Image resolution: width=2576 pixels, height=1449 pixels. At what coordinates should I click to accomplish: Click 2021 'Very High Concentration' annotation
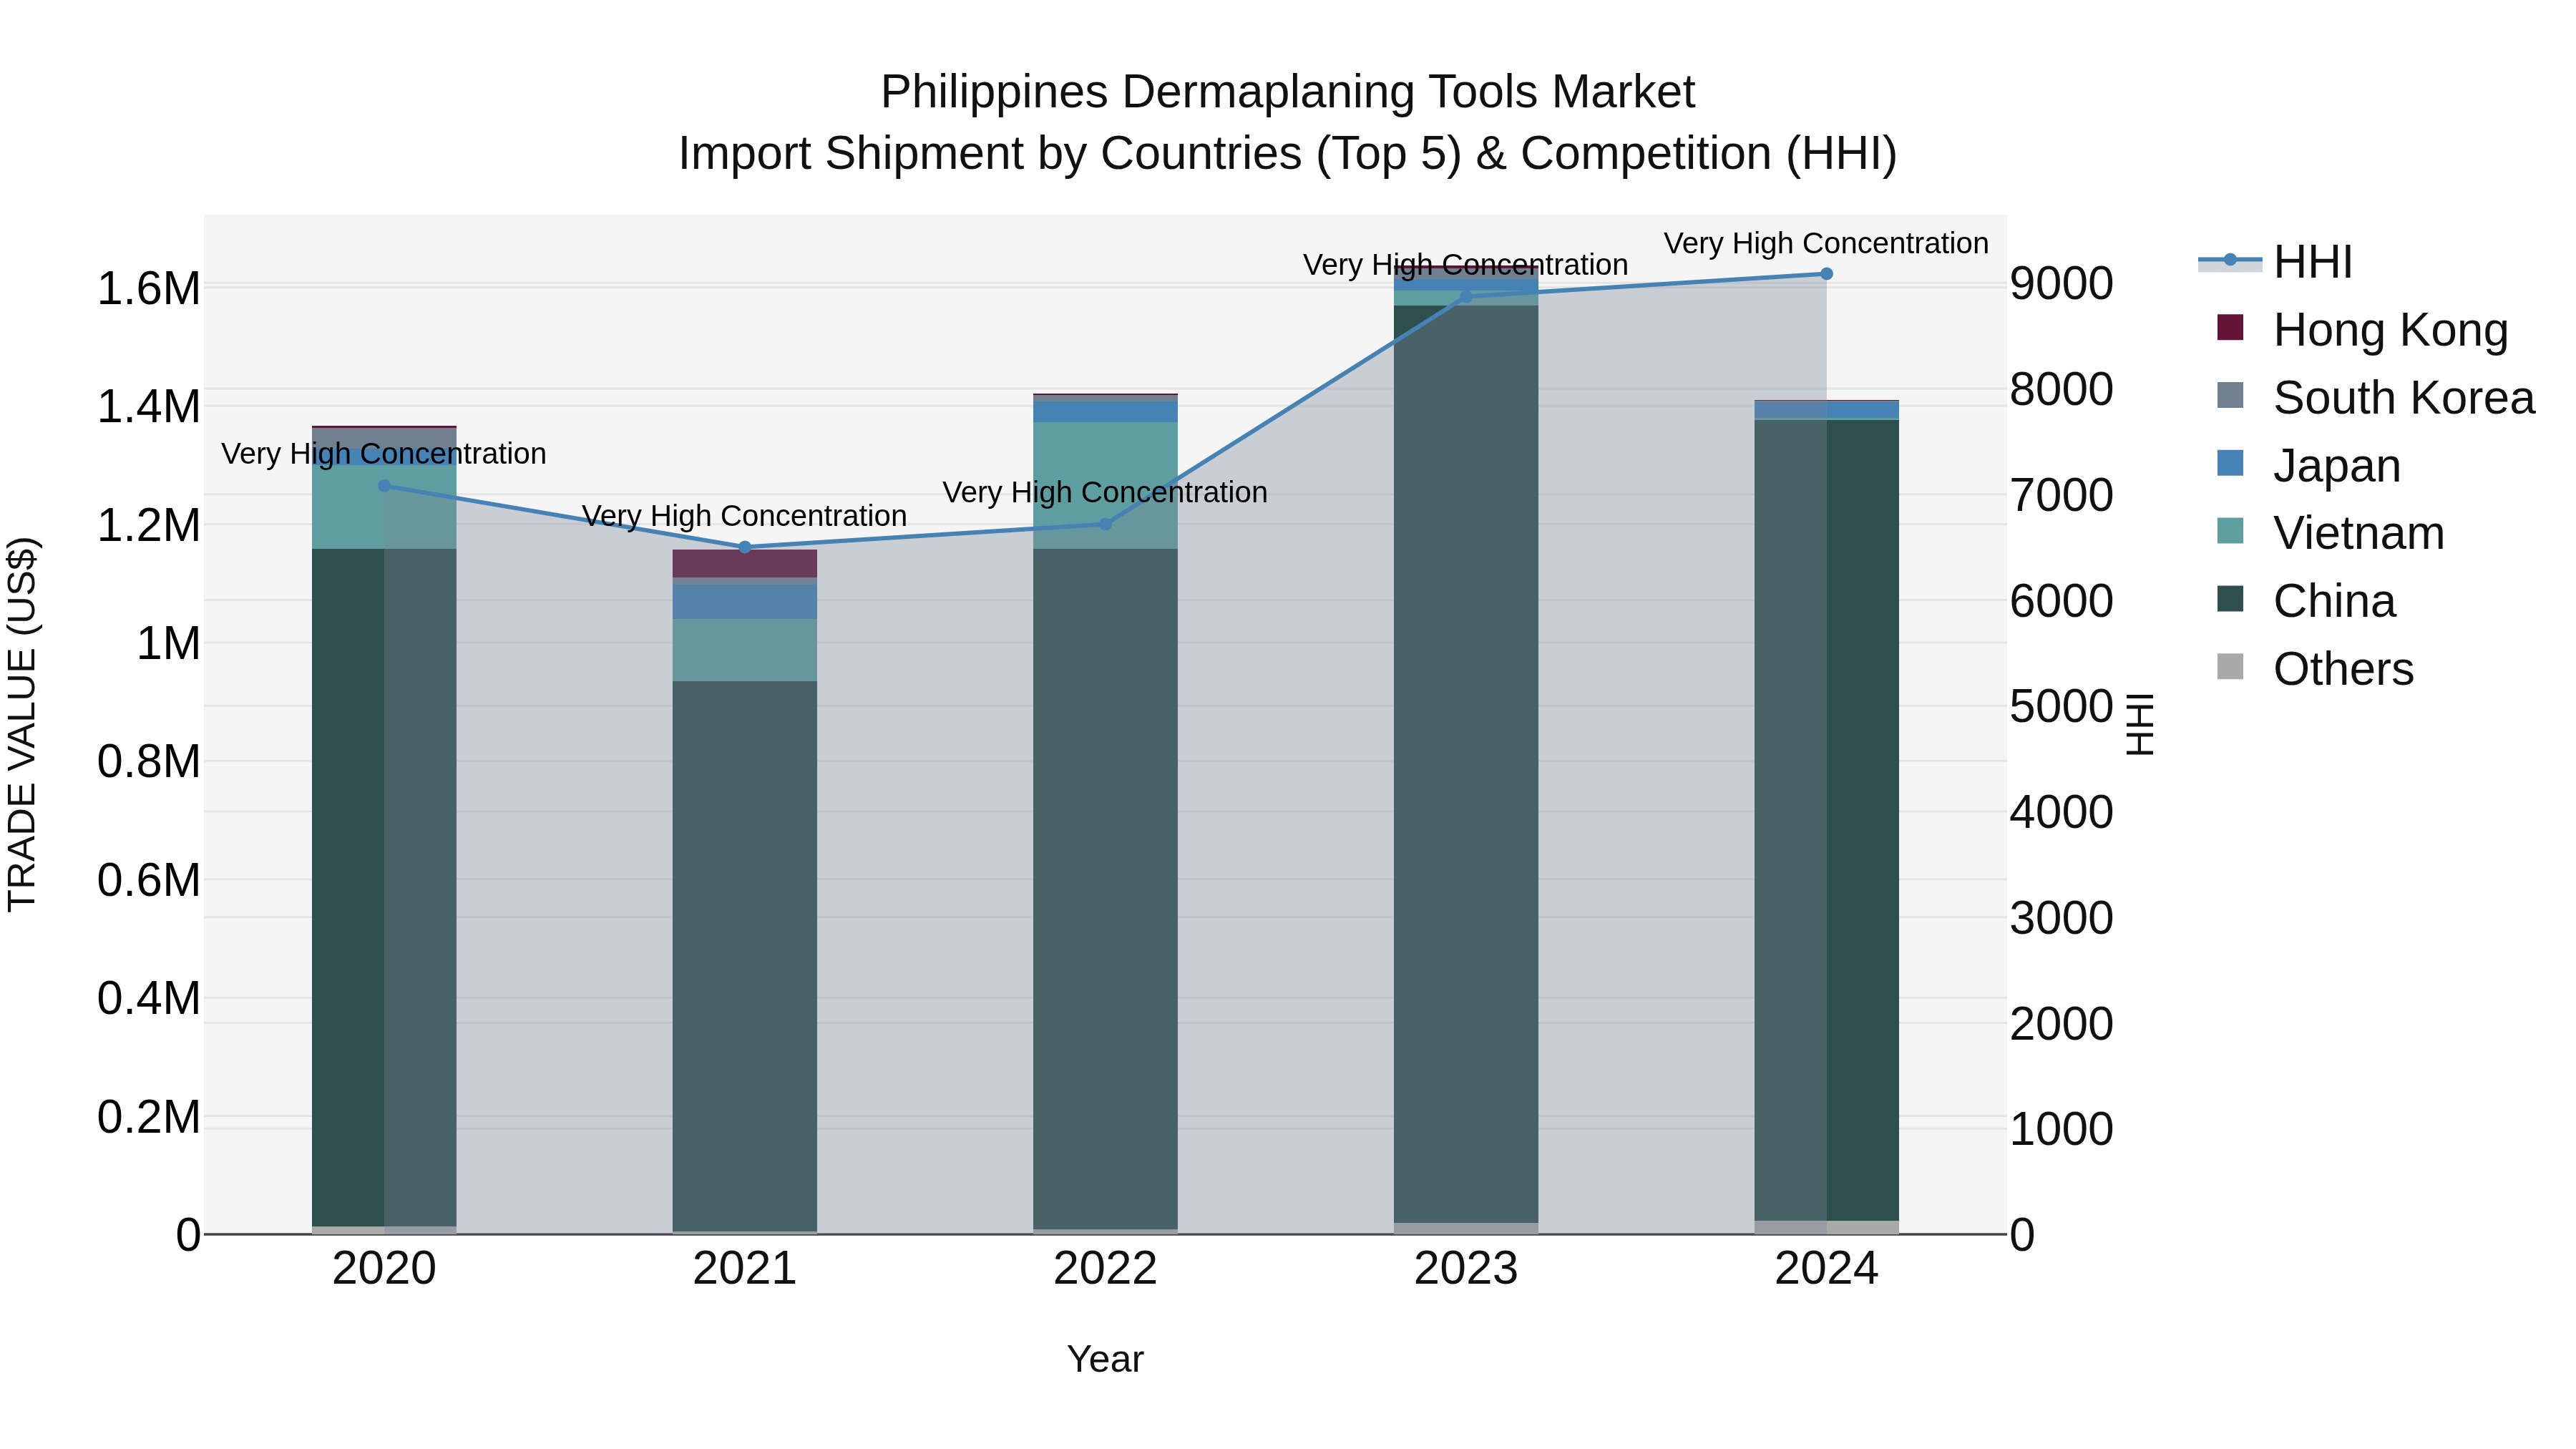pyautogui.click(x=745, y=516)
